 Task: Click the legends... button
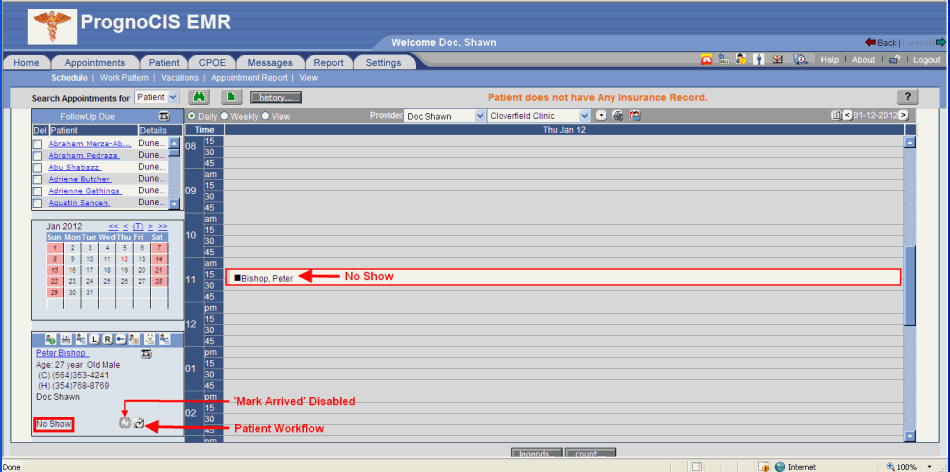[x=537, y=454]
